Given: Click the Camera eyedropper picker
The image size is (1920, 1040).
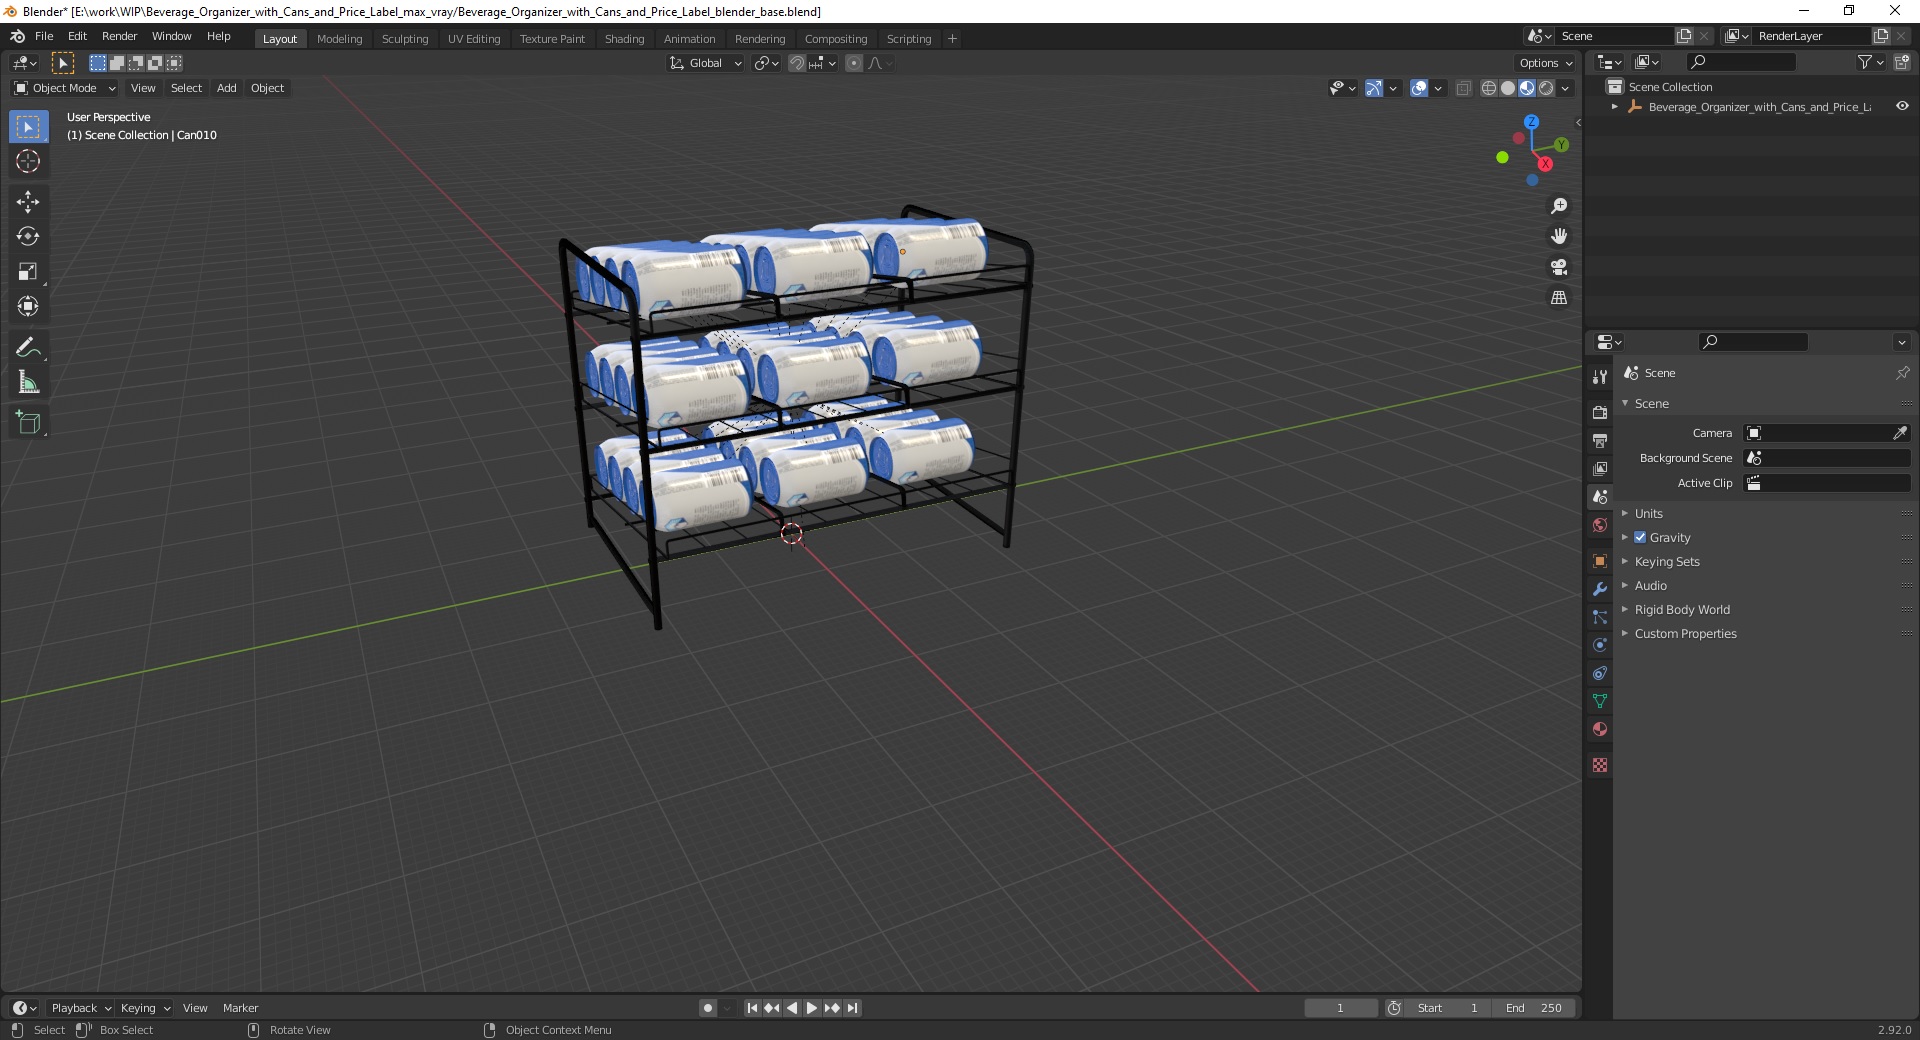Looking at the screenshot, I should click(x=1900, y=433).
